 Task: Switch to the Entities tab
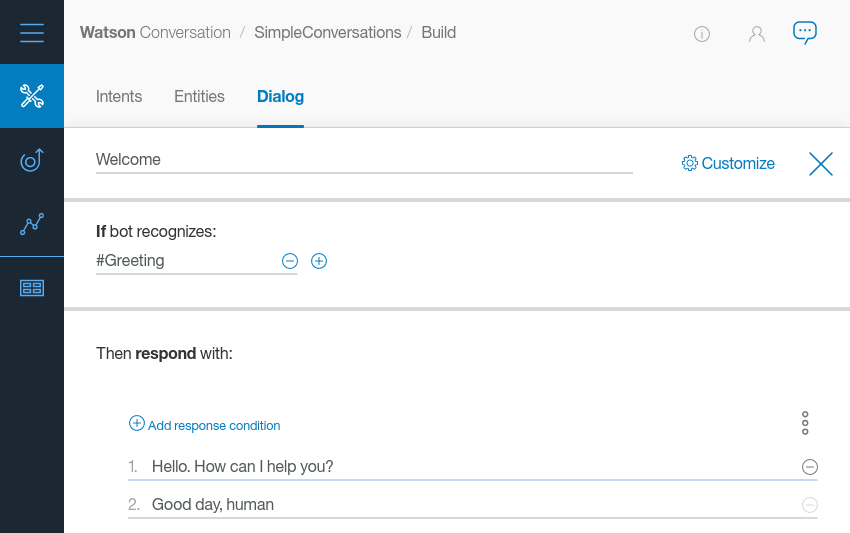pos(199,97)
